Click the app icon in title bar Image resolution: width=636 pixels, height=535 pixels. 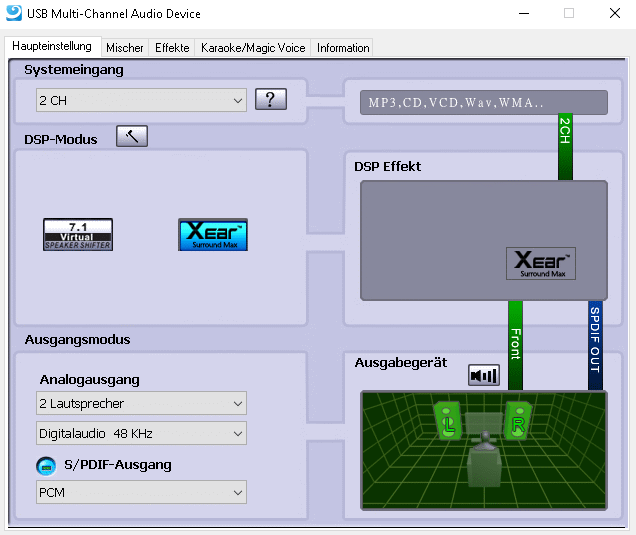click(14, 13)
